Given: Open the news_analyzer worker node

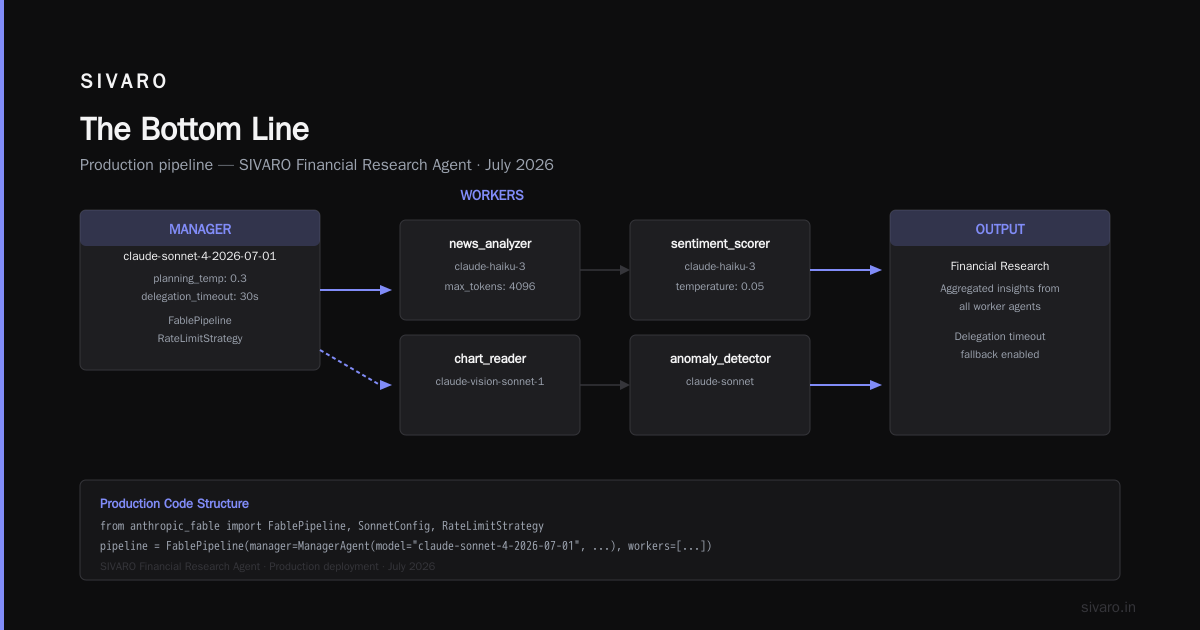Looking at the screenshot, I should pyautogui.click(x=490, y=270).
